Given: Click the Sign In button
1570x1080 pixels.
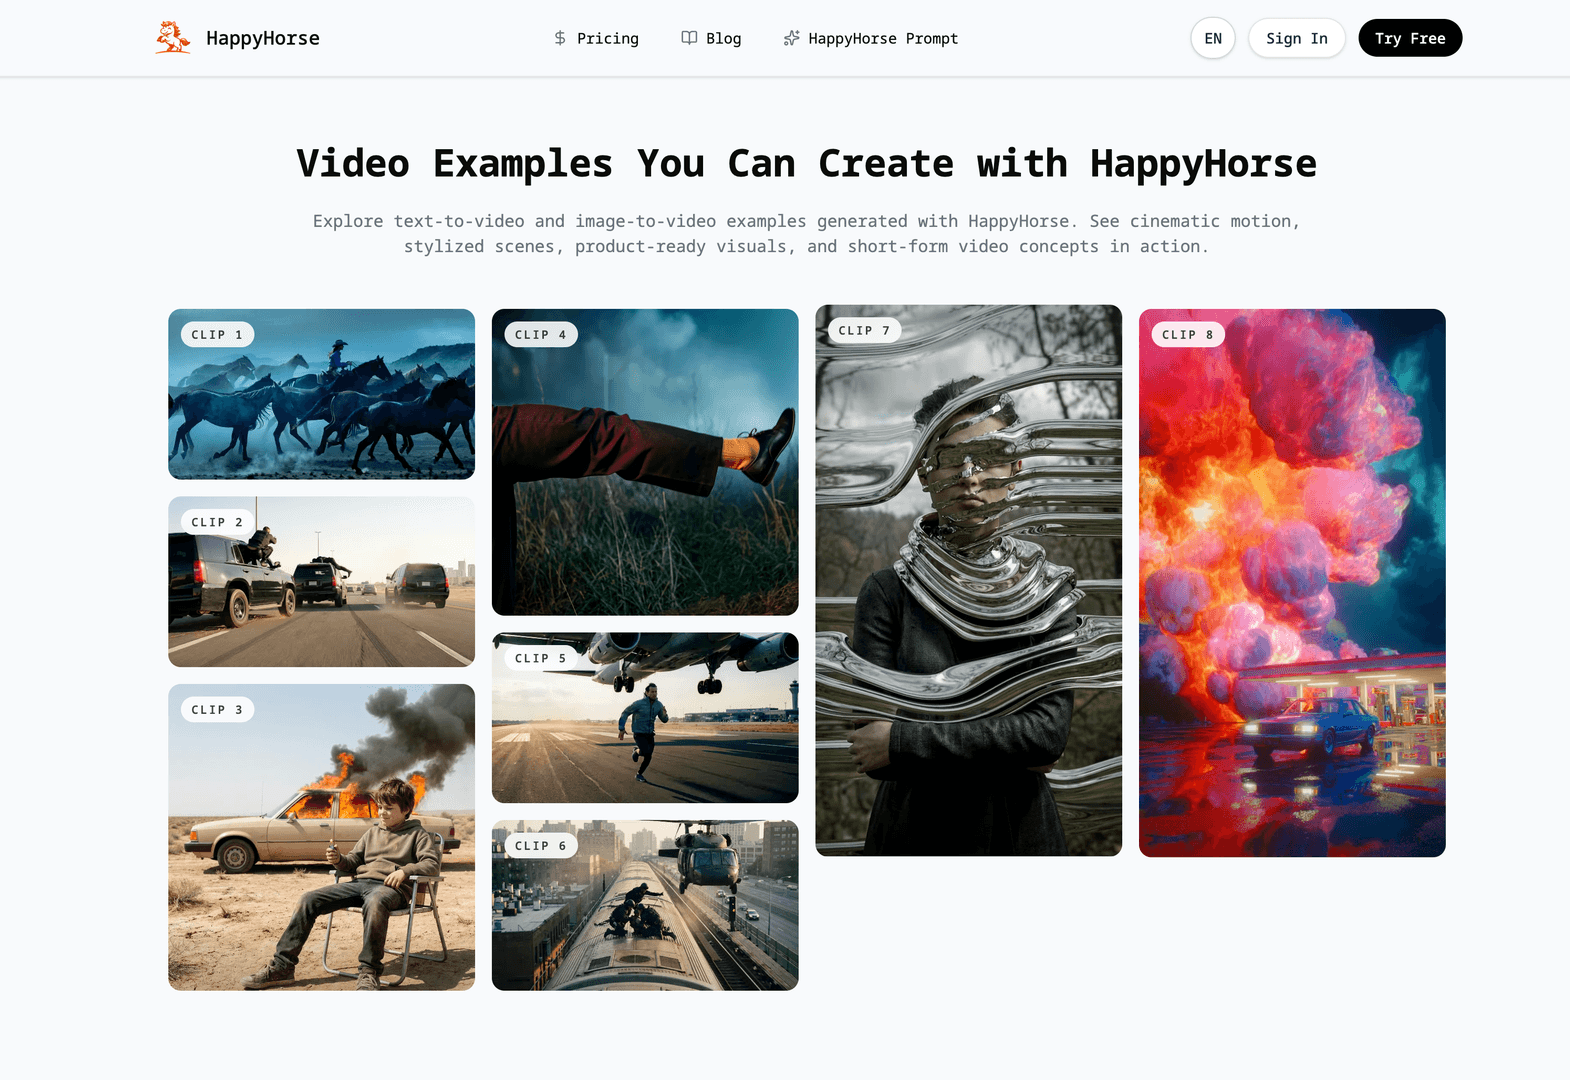Looking at the screenshot, I should click(x=1297, y=38).
